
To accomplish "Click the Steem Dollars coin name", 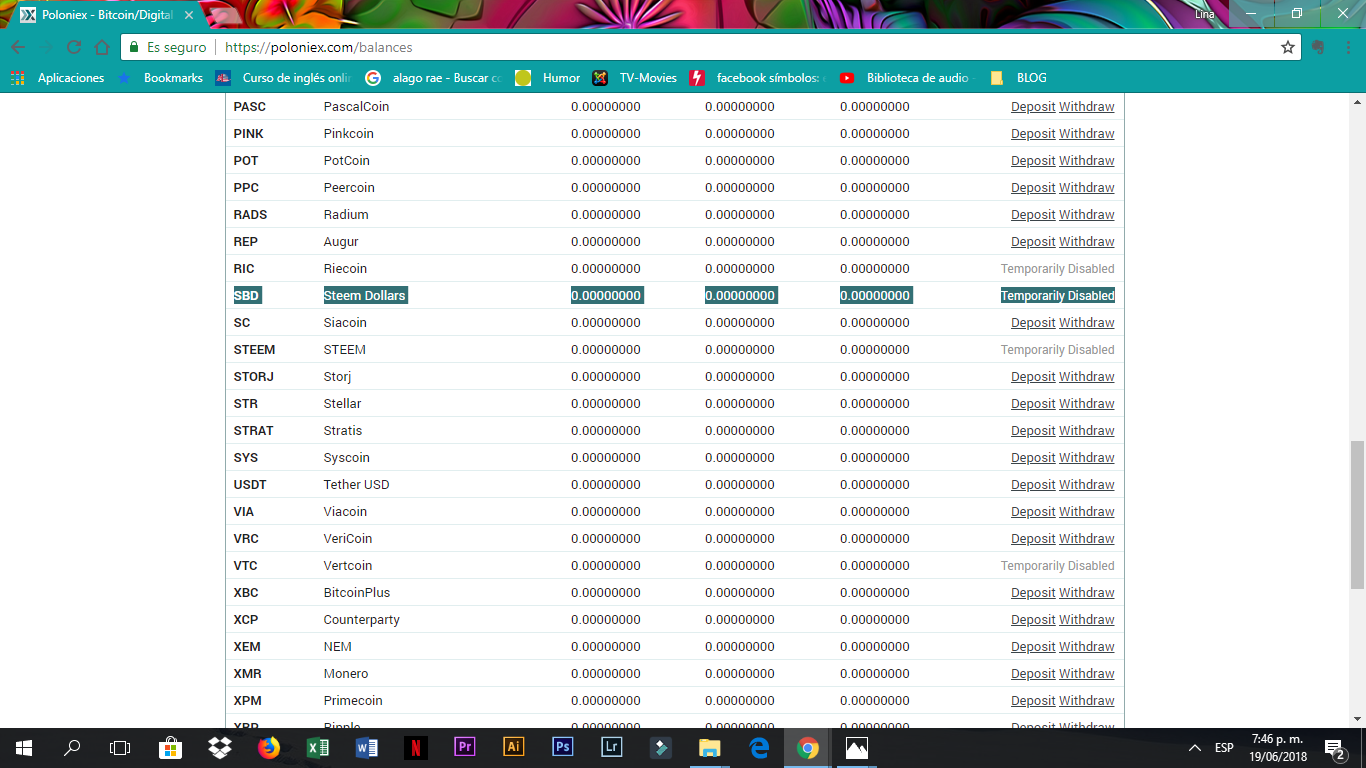I will pyautogui.click(x=365, y=296).
